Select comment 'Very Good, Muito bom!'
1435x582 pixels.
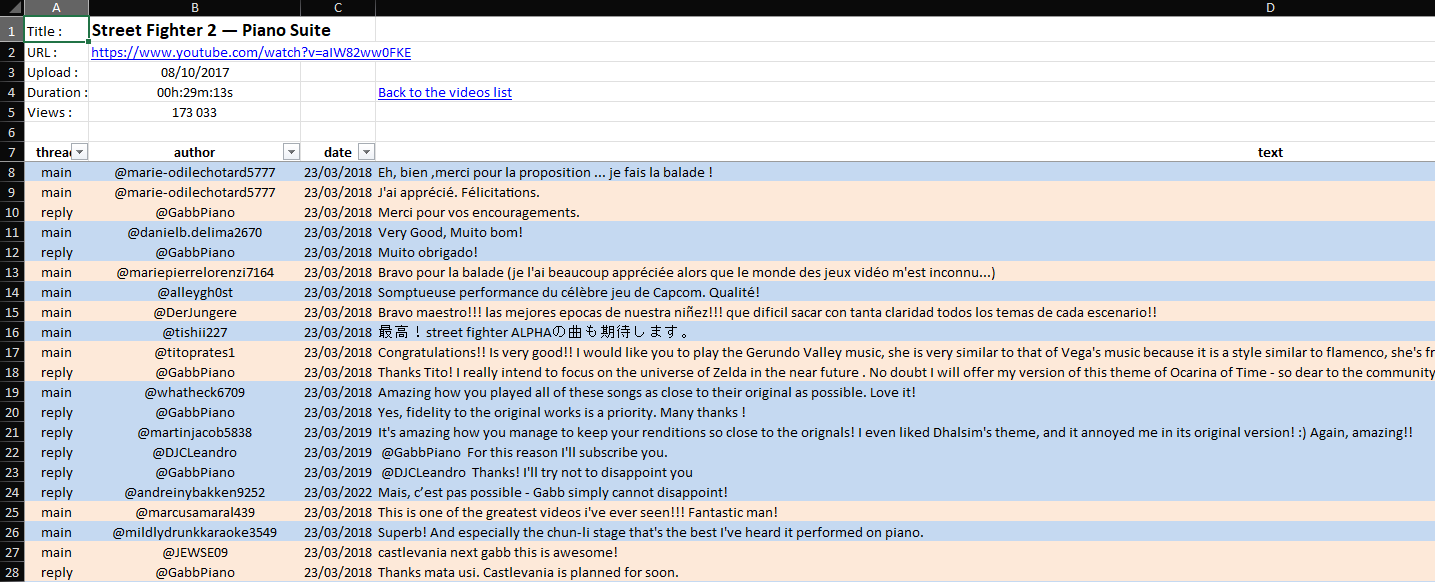click(x=905, y=232)
